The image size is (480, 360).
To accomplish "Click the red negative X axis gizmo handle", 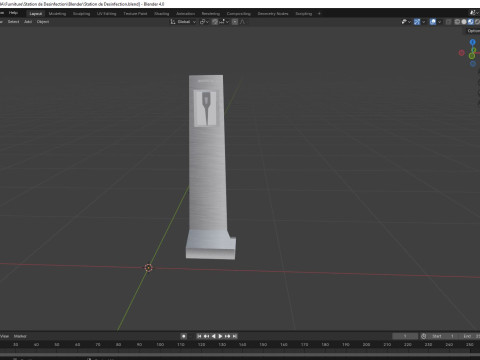I will tap(462, 53).
